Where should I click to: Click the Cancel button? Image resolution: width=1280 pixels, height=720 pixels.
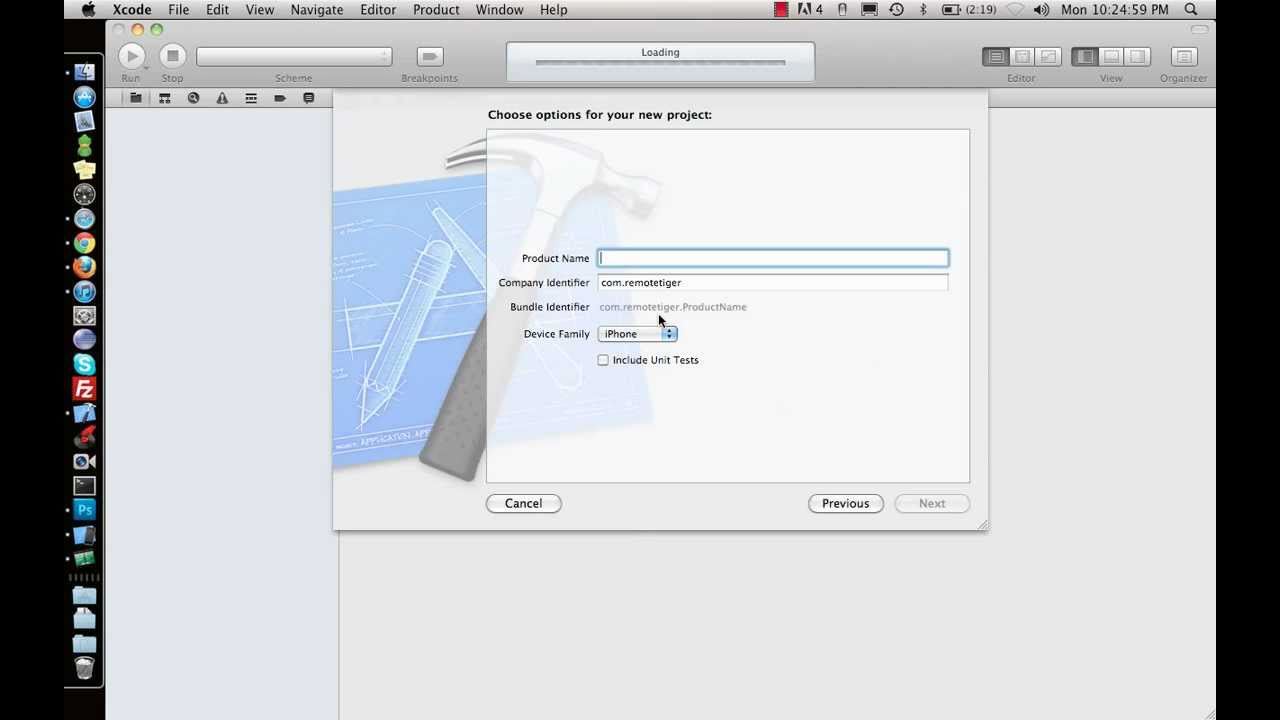tap(524, 504)
